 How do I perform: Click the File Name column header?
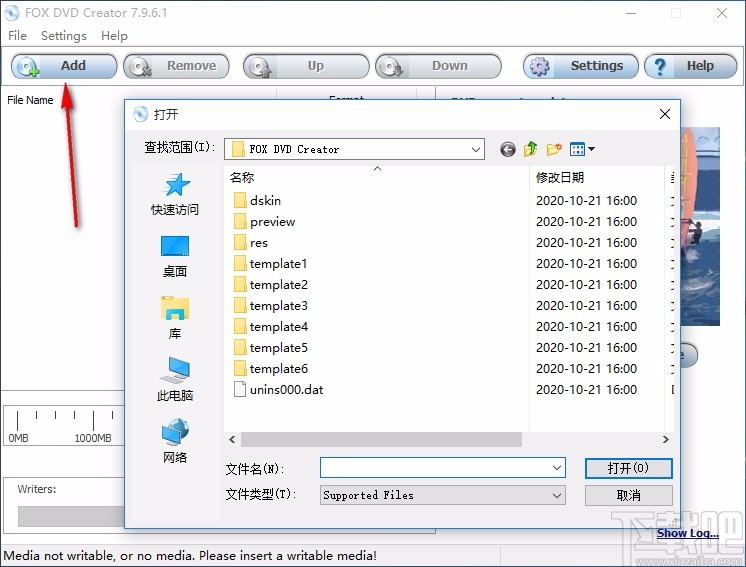[x=30, y=100]
